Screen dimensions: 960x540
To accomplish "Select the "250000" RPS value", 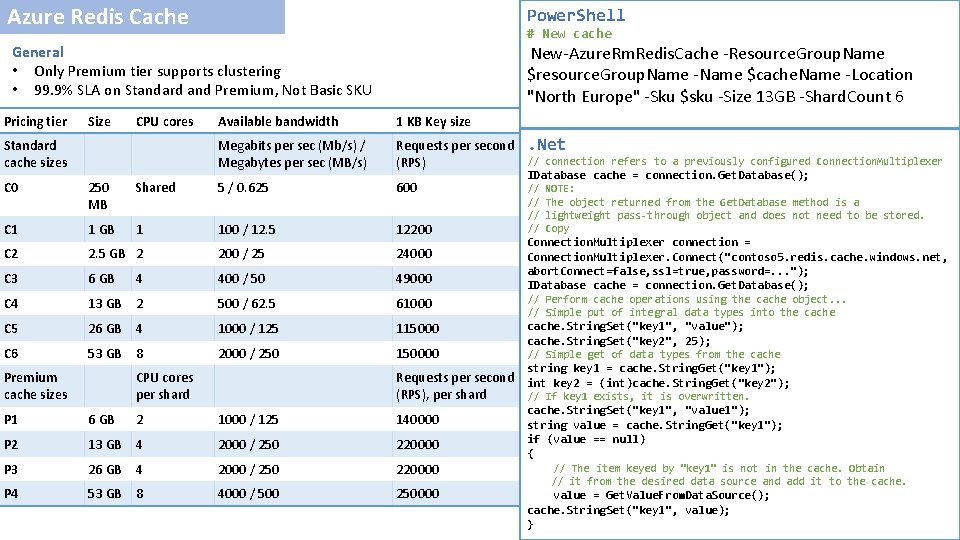I will [x=418, y=493].
